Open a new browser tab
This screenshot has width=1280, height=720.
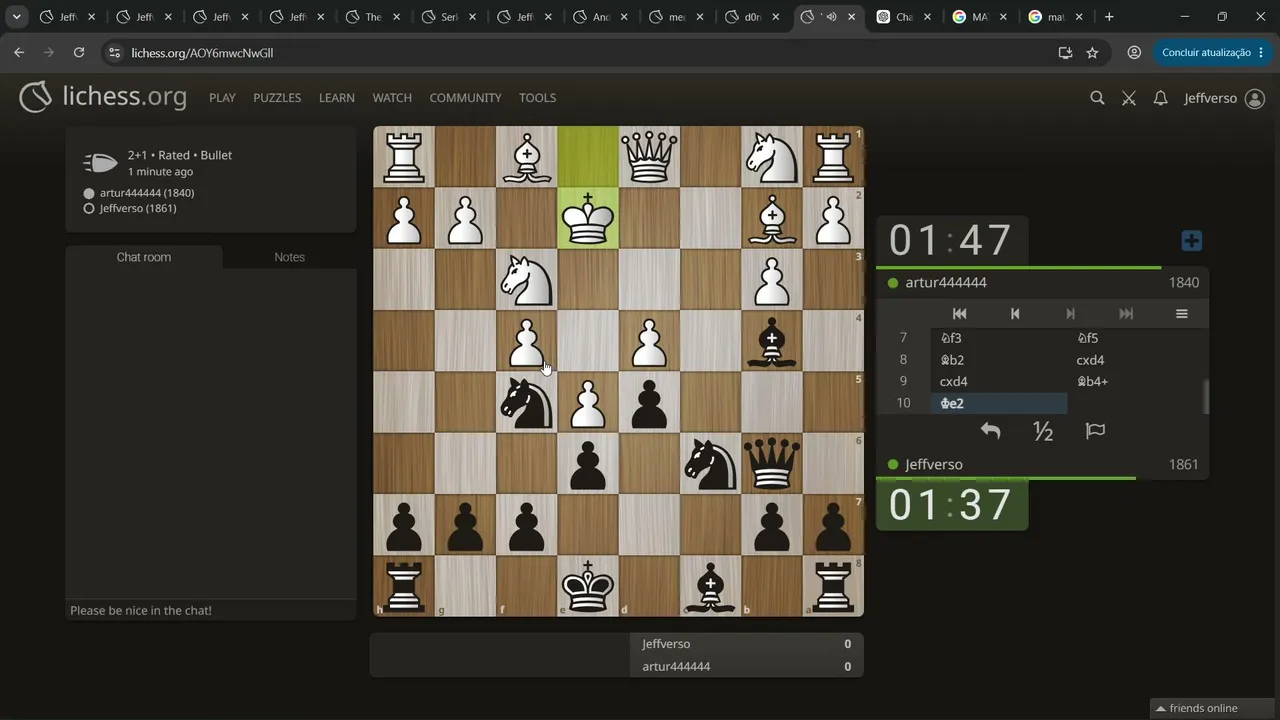[x=1109, y=17]
